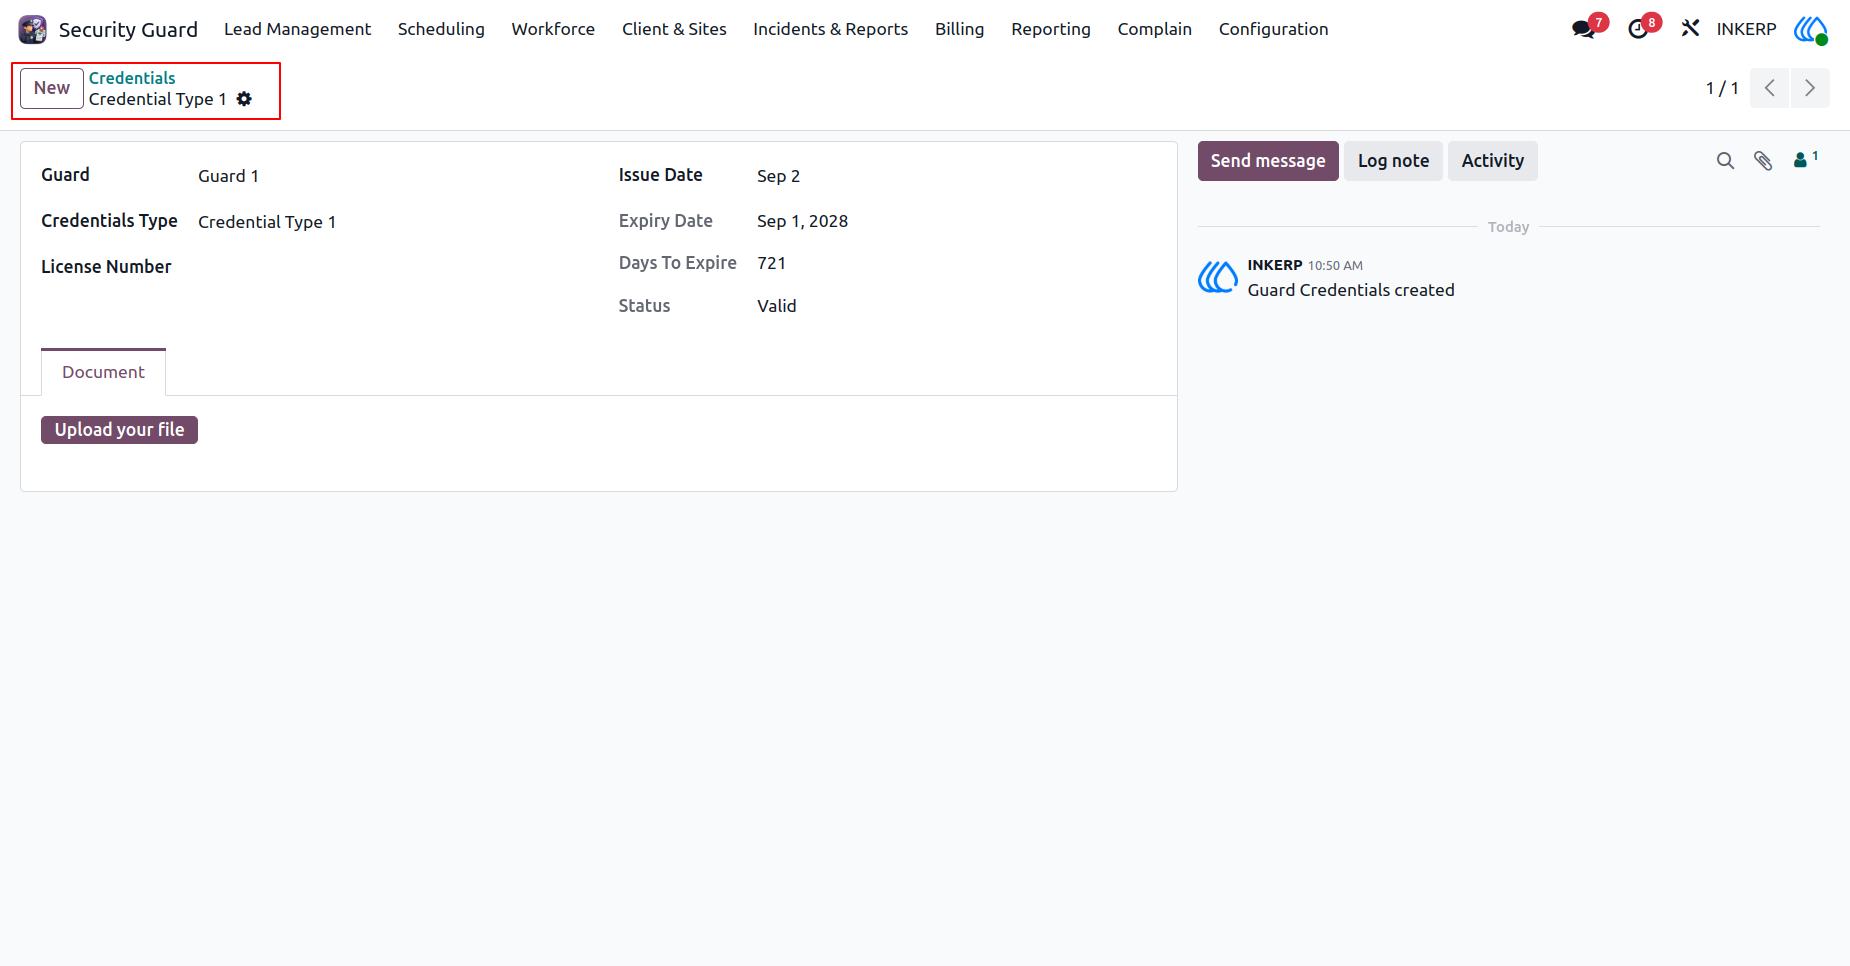Click the debug tools wrench icon
This screenshot has height=966, width=1850.
[x=1690, y=28]
